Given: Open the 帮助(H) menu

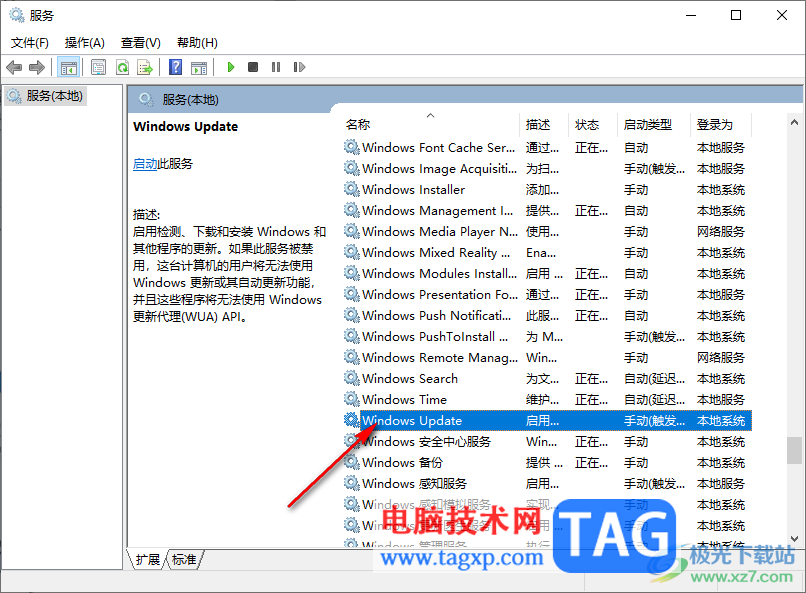Looking at the screenshot, I should 197,43.
